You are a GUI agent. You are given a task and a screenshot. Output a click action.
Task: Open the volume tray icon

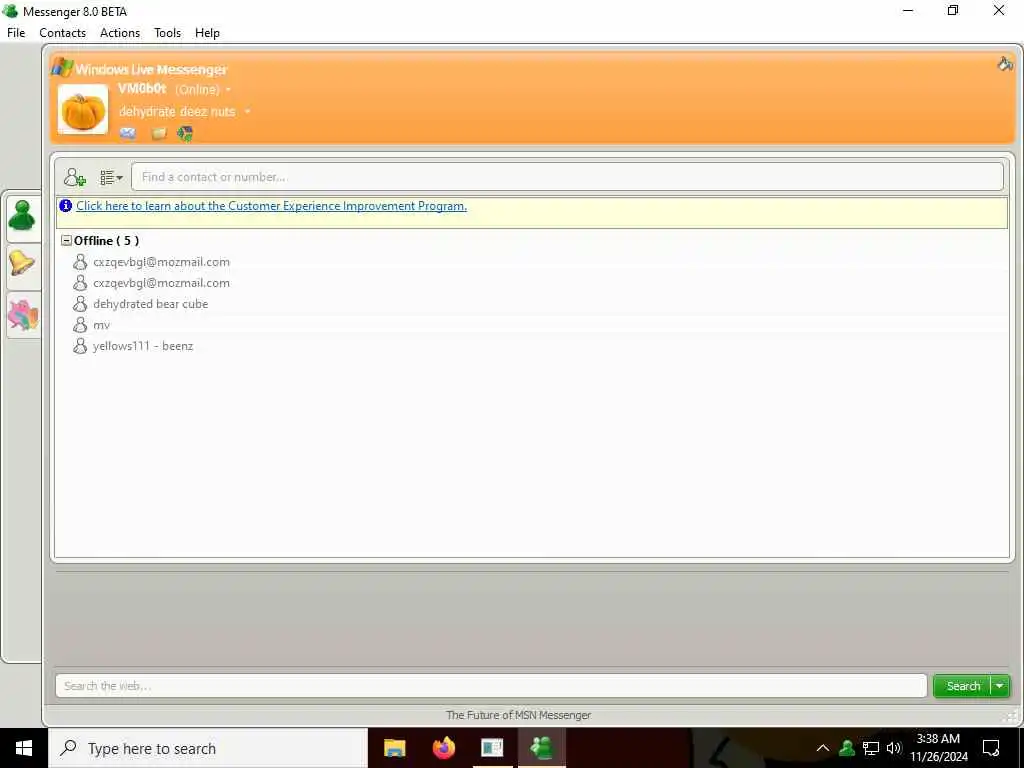893,748
